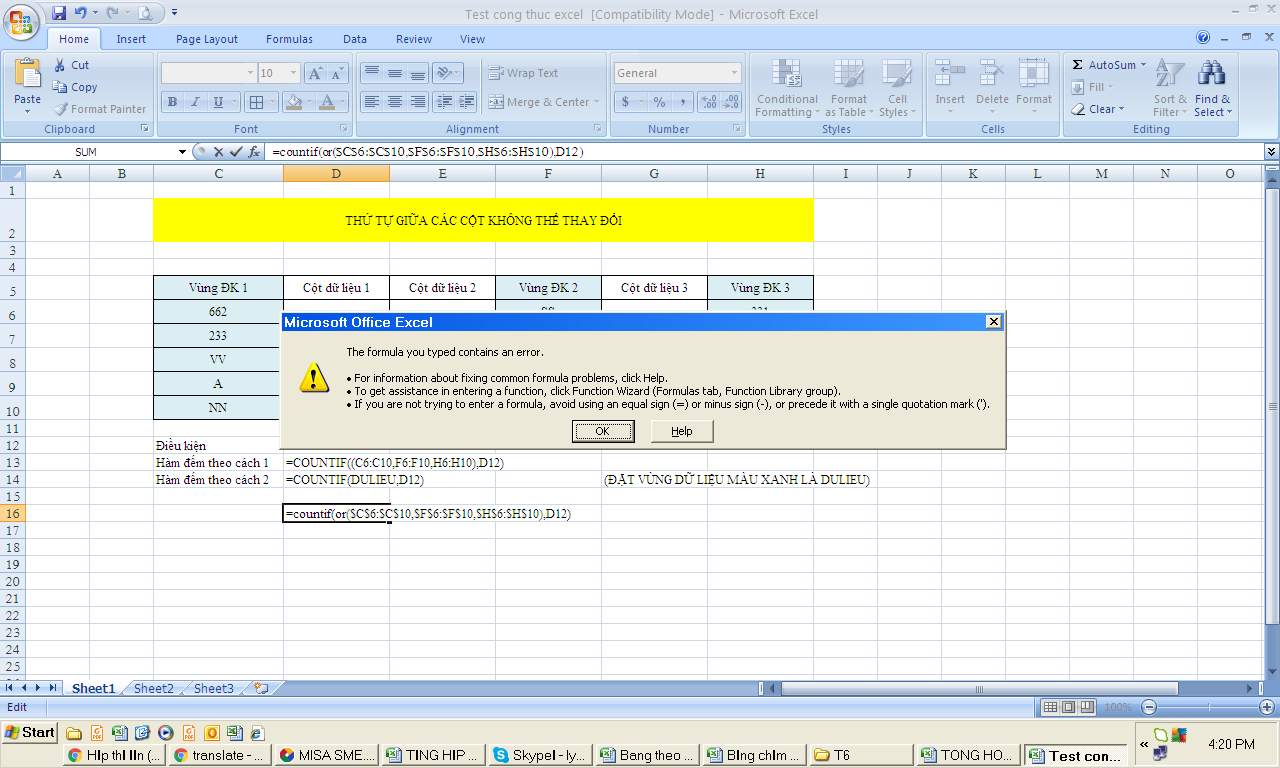Click the Windows Start button
1280x768 pixels.
tap(29, 732)
